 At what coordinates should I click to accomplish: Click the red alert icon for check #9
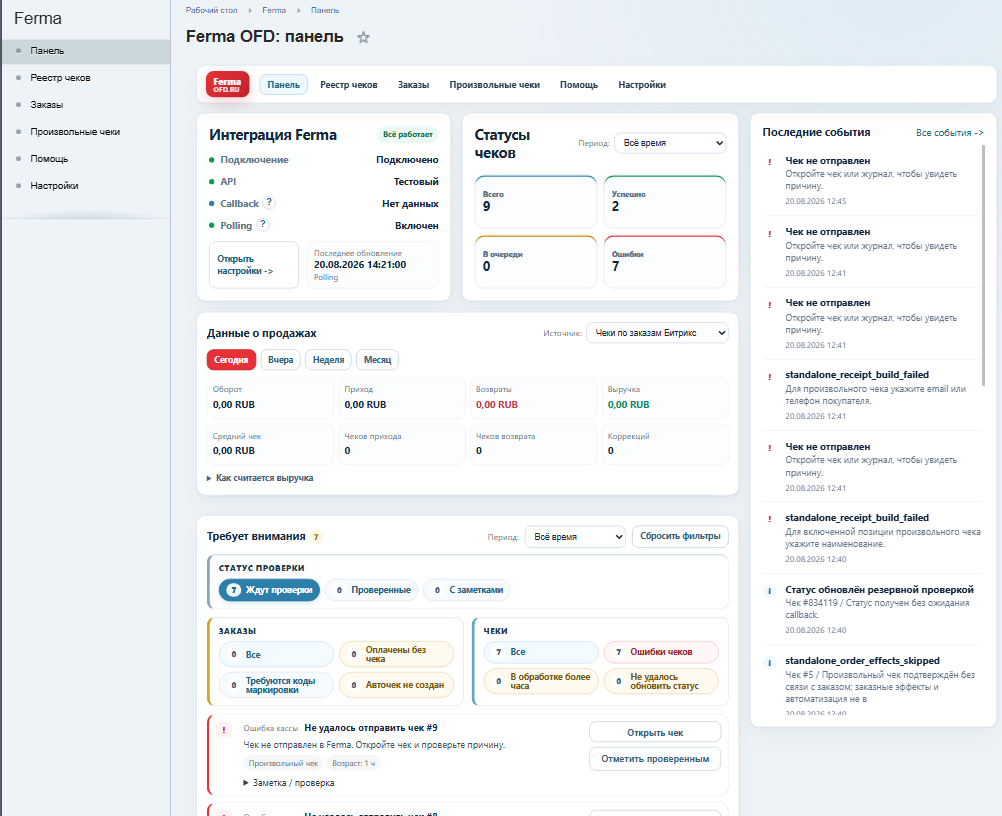point(224,729)
